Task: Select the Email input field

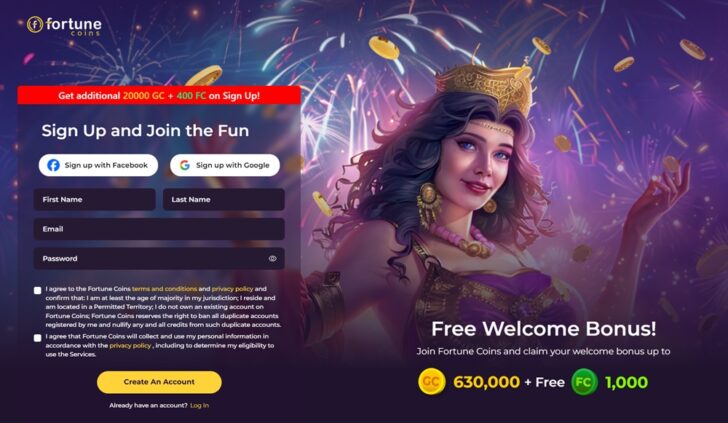Action: (x=159, y=229)
